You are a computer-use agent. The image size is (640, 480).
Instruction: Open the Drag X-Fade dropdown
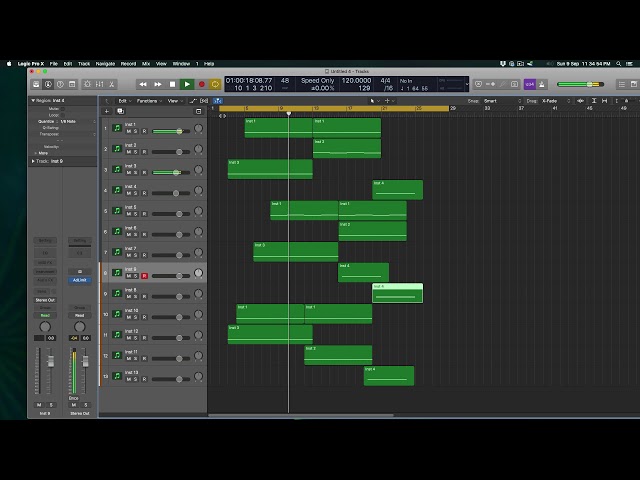tap(556, 101)
